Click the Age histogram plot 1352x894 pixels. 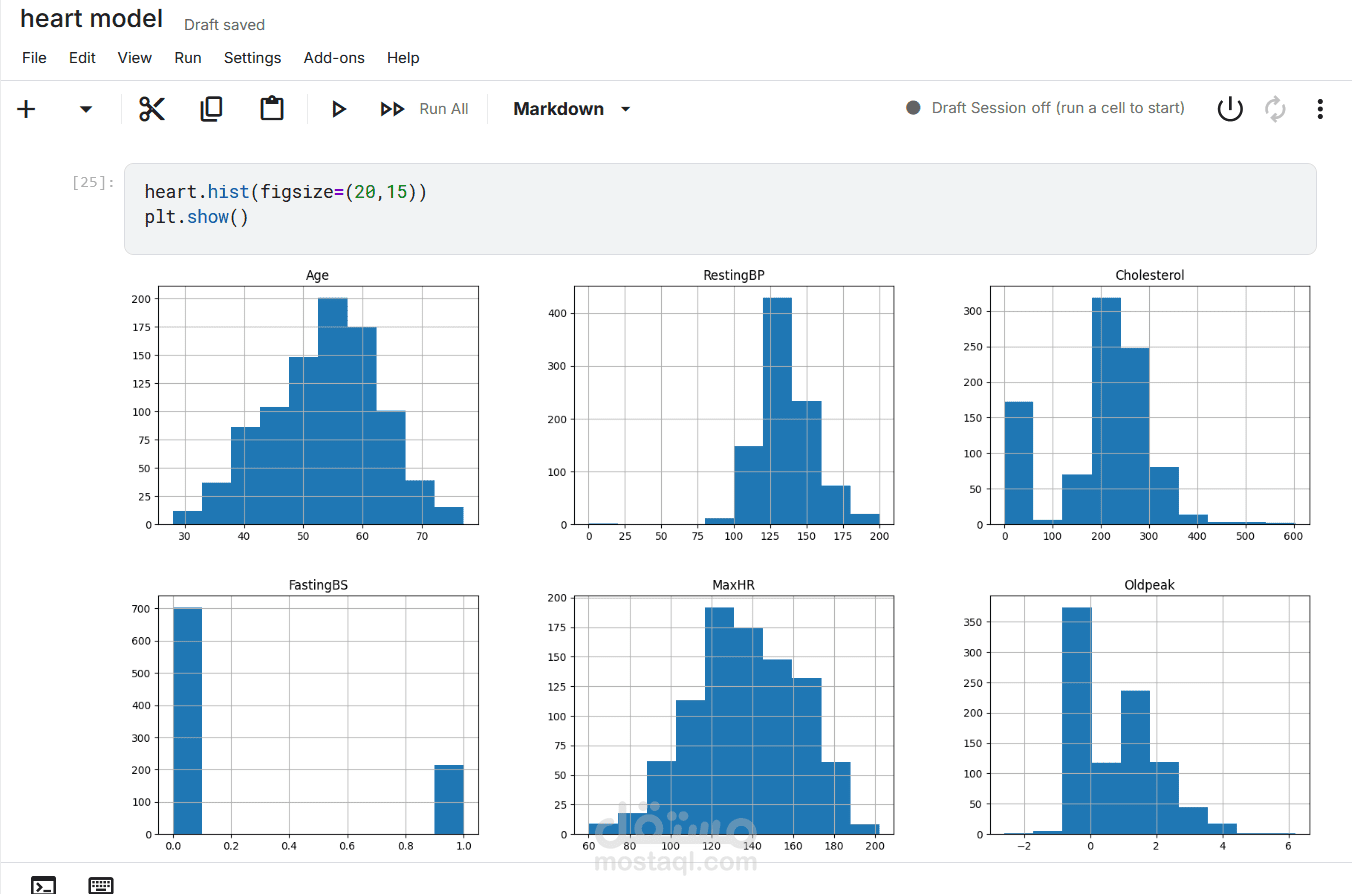(317, 405)
